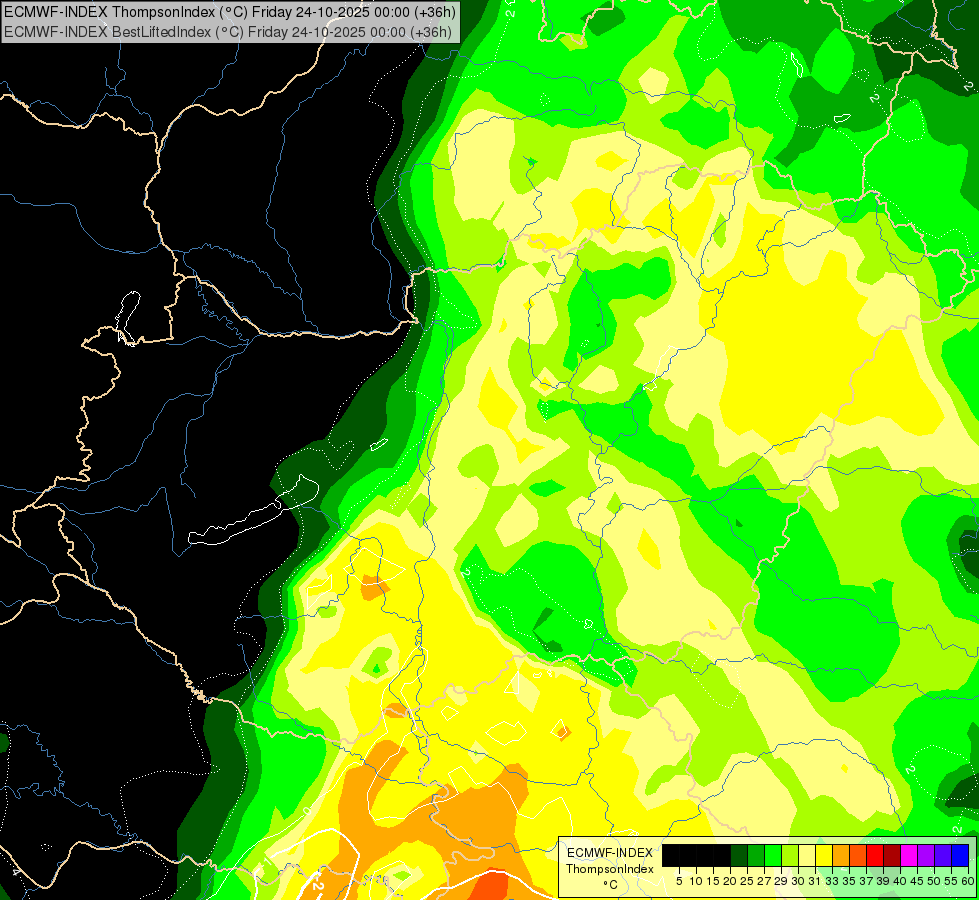This screenshot has height=900, width=979.
Task: Click legend scale value 45
Action: [x=917, y=881]
